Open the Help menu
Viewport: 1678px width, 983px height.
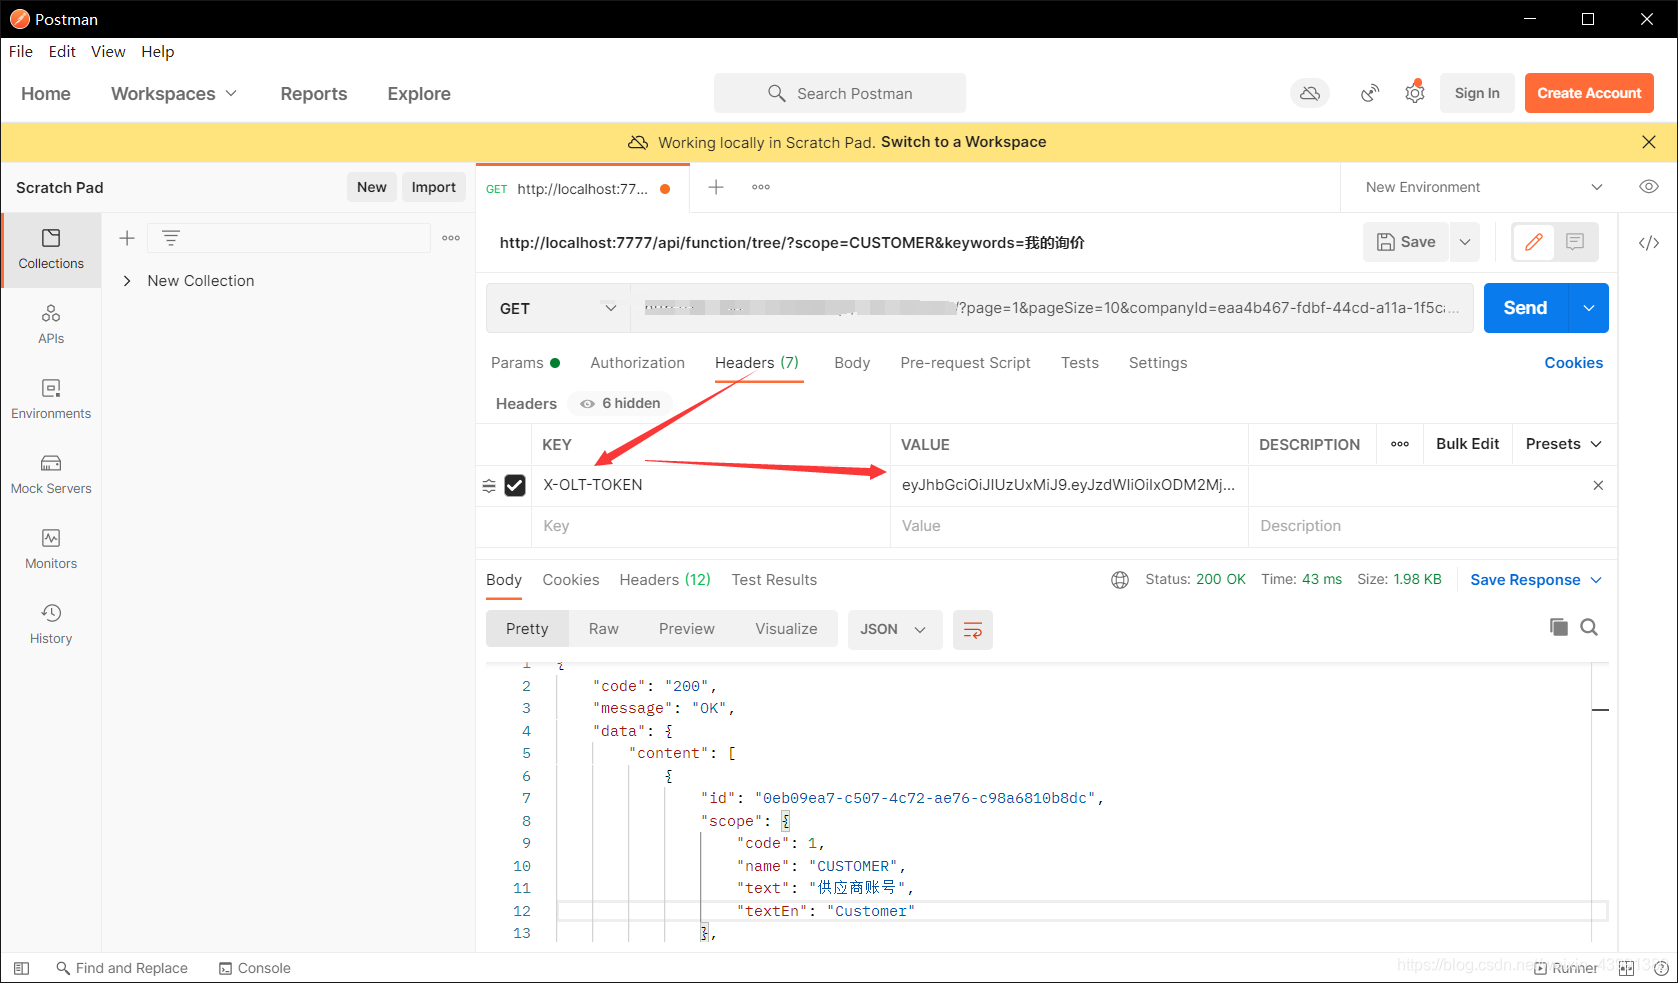pyautogui.click(x=158, y=52)
